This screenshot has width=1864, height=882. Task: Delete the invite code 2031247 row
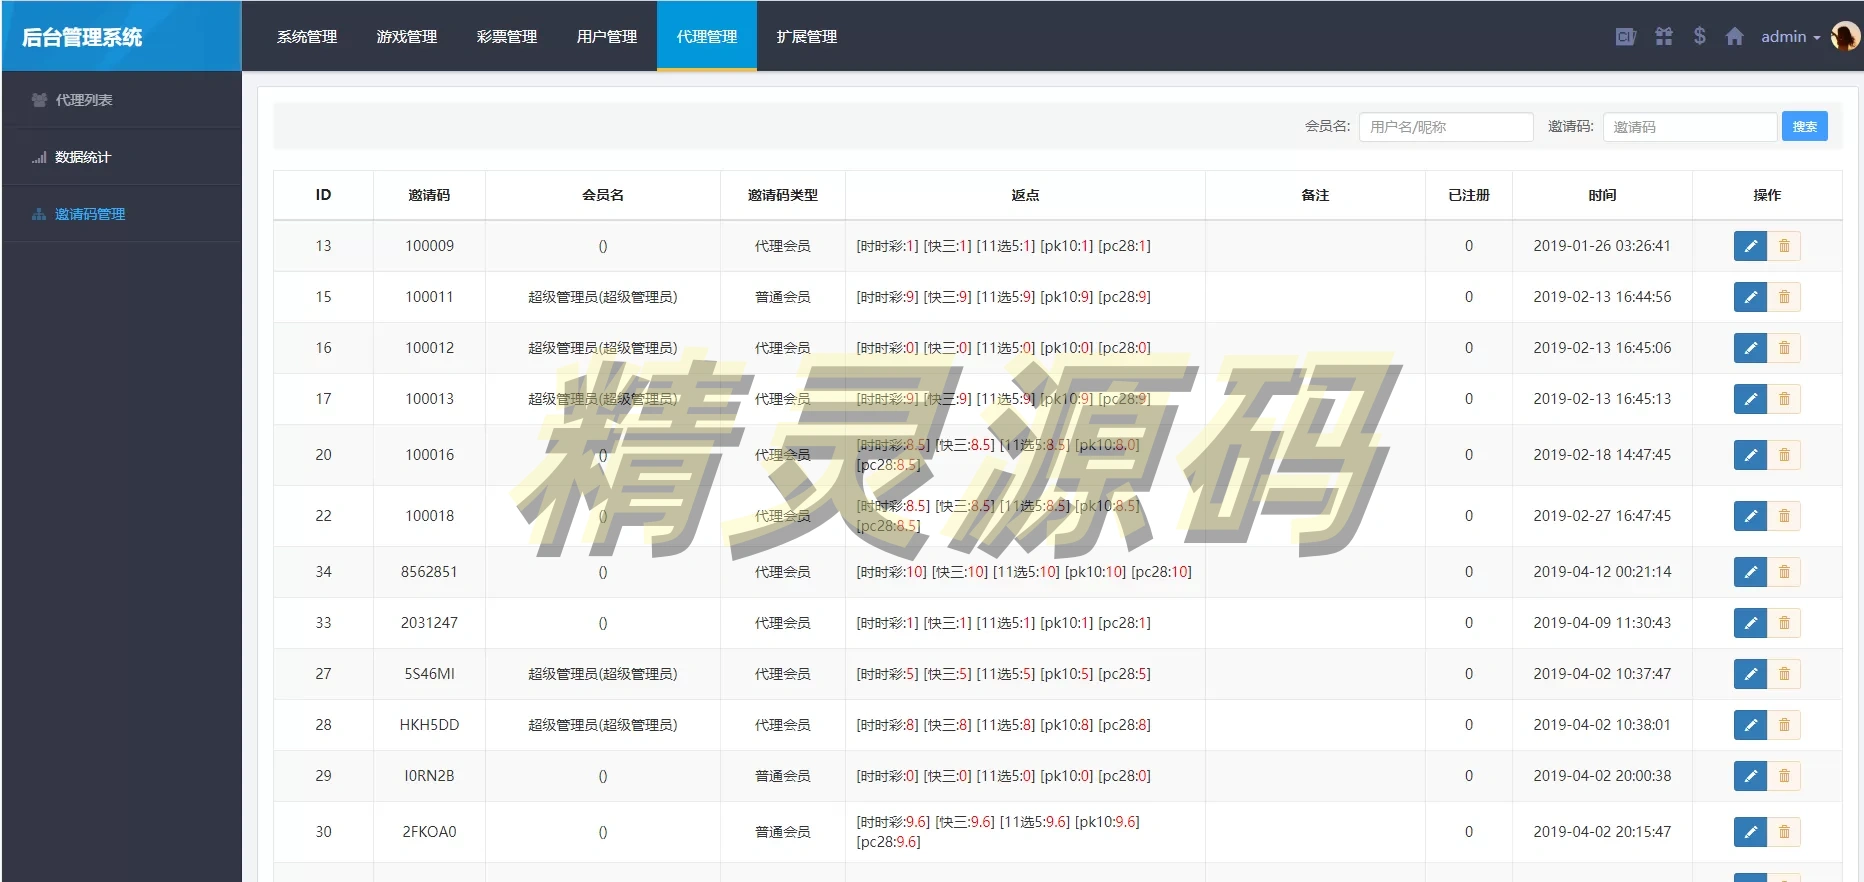(x=1784, y=623)
